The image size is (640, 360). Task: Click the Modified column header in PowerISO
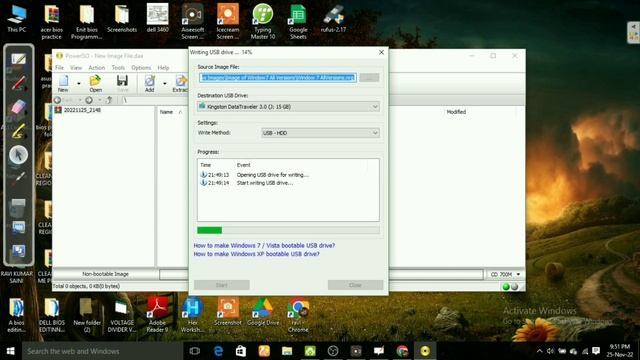[x=456, y=112]
